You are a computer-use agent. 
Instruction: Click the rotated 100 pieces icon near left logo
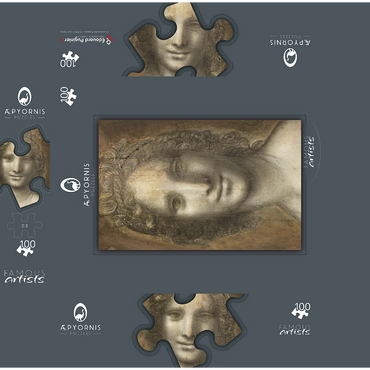68,96
